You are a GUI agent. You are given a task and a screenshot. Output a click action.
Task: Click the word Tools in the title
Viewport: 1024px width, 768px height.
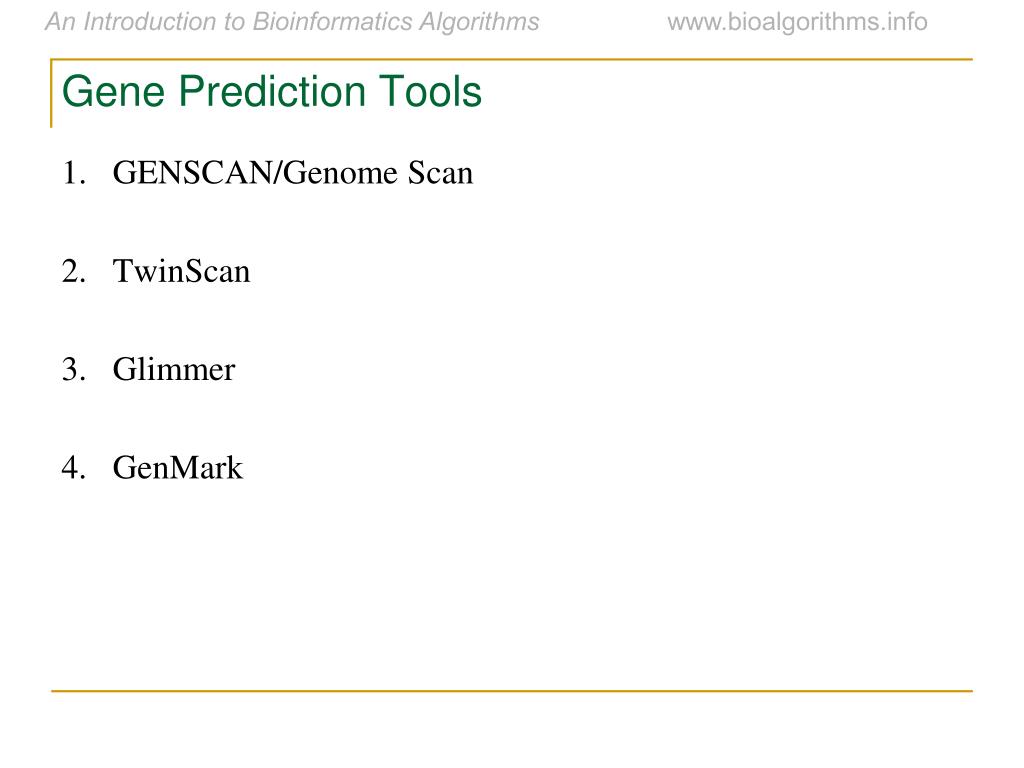(x=430, y=91)
